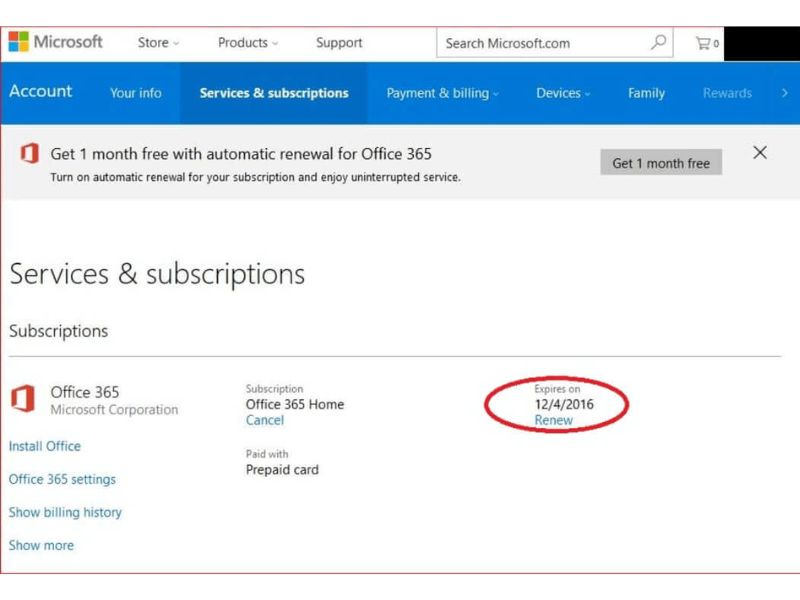Select Services & subscriptions tab
Image resolution: width=800 pixels, height=600 pixels.
[x=274, y=93]
